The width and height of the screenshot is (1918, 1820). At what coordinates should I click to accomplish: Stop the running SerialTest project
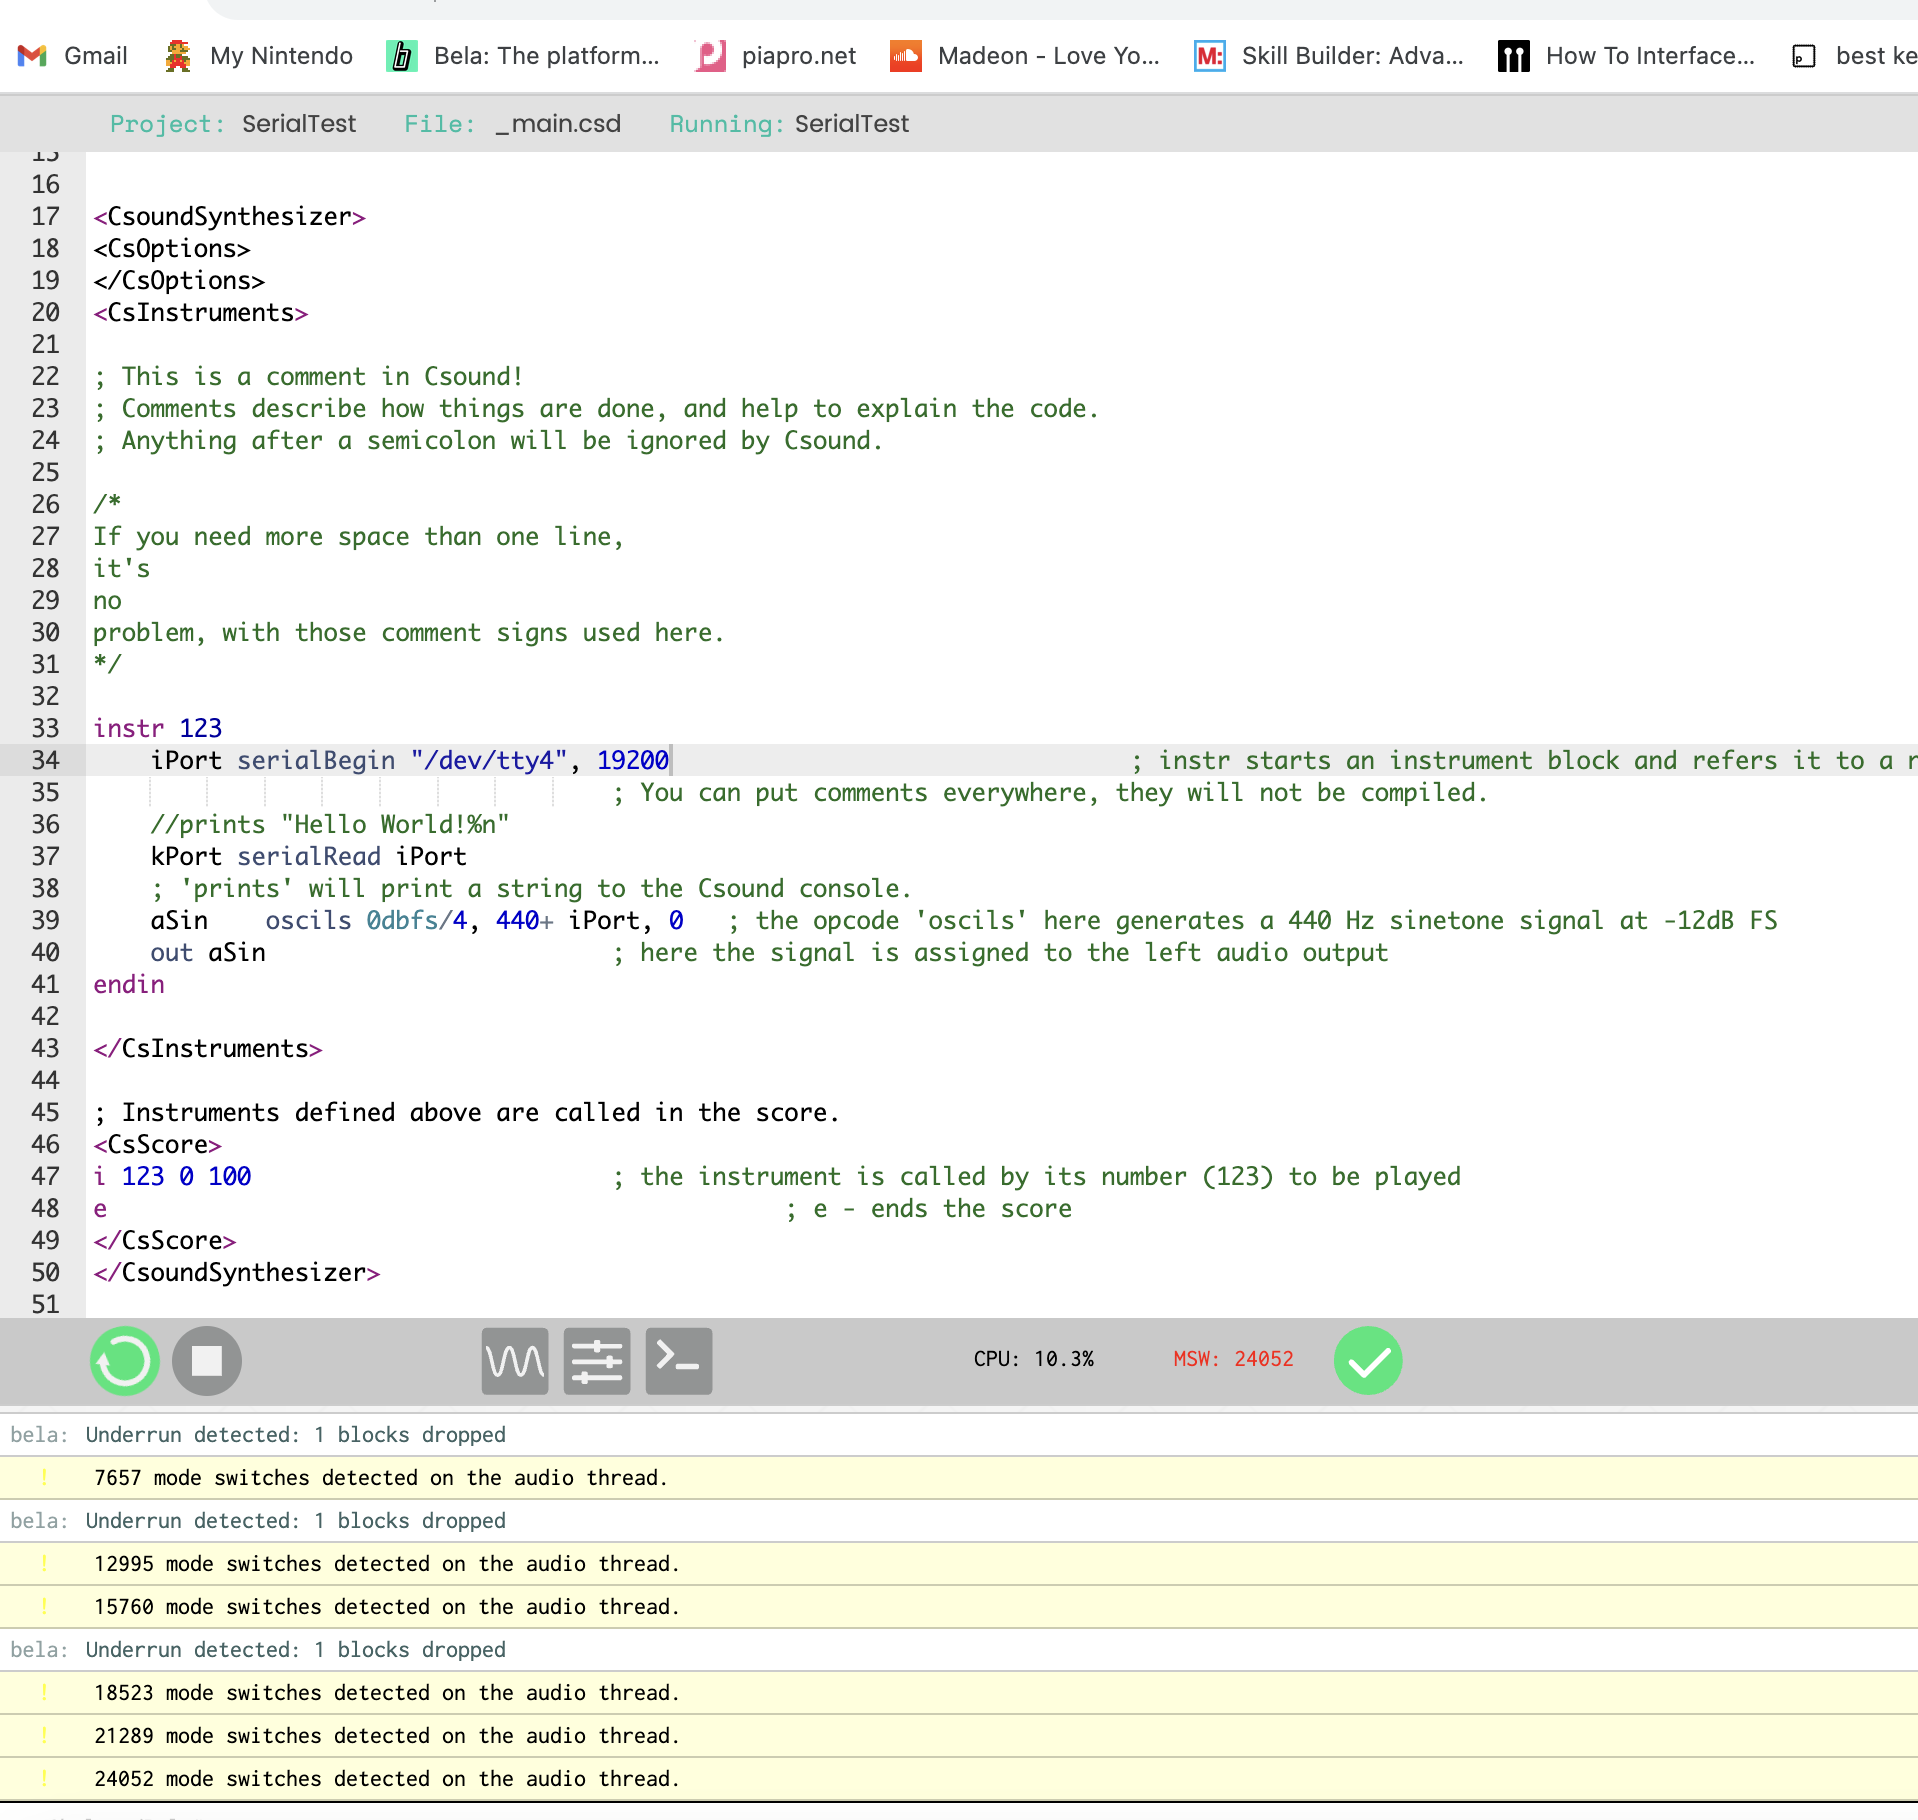[x=207, y=1361]
